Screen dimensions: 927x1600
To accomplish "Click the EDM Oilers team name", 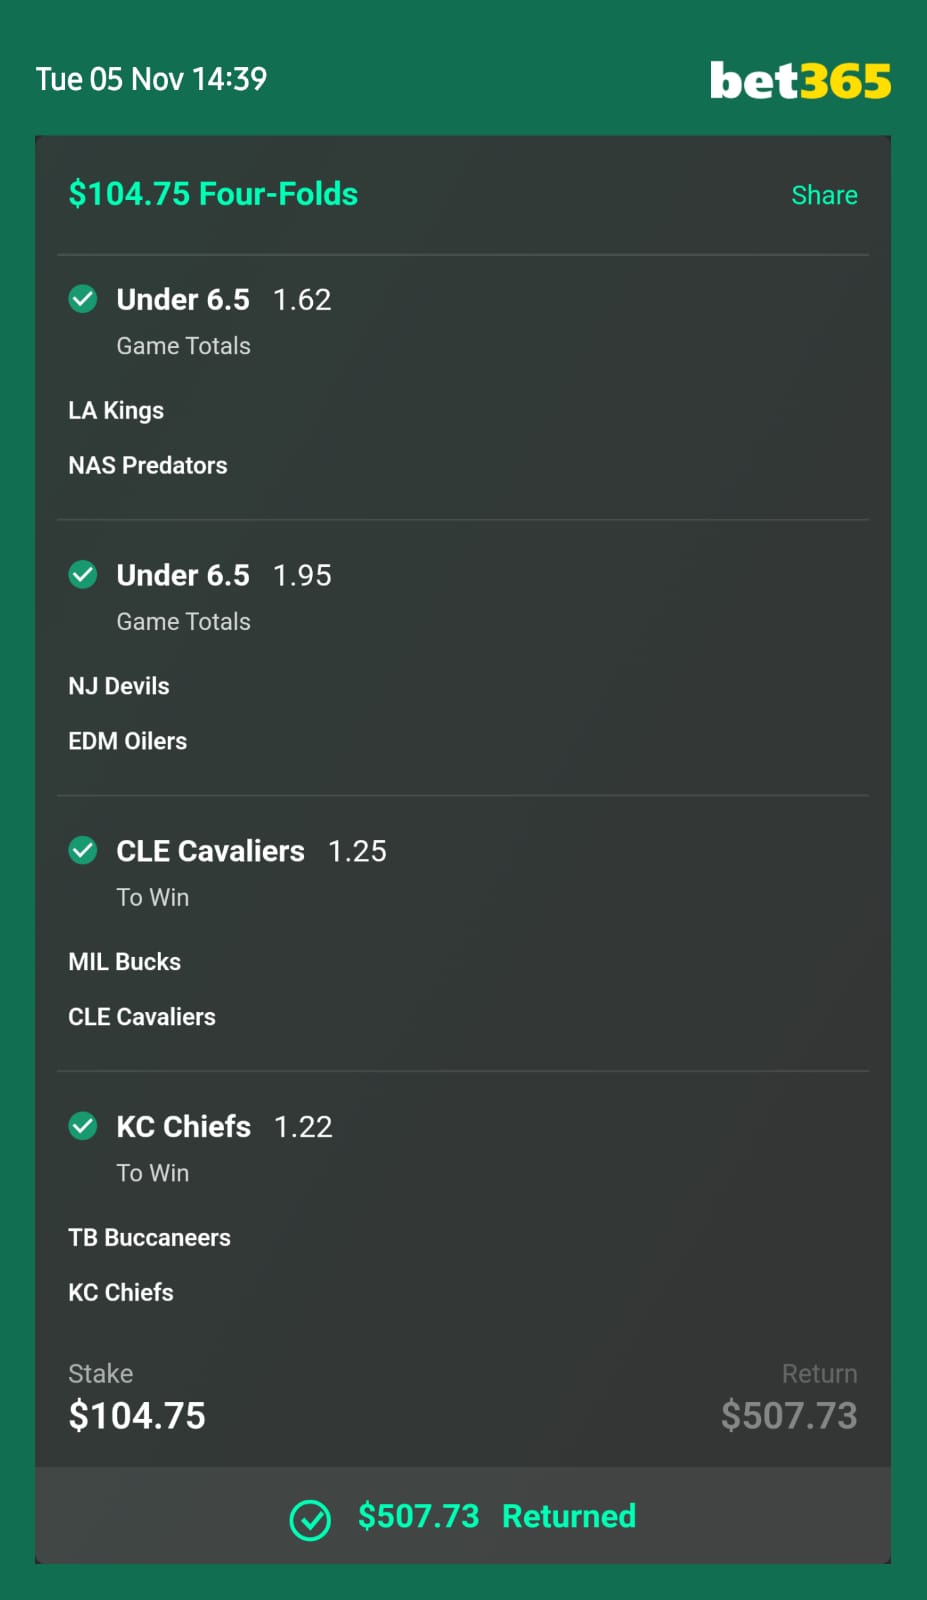I will click(128, 741).
